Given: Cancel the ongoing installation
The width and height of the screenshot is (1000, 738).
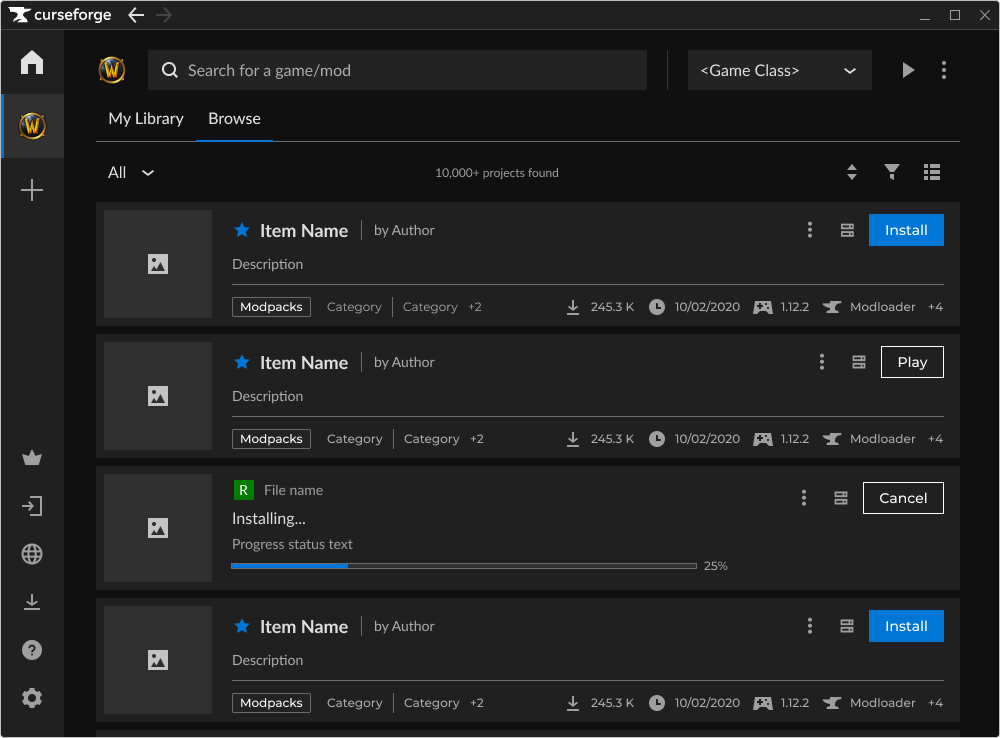Looking at the screenshot, I should pos(903,498).
